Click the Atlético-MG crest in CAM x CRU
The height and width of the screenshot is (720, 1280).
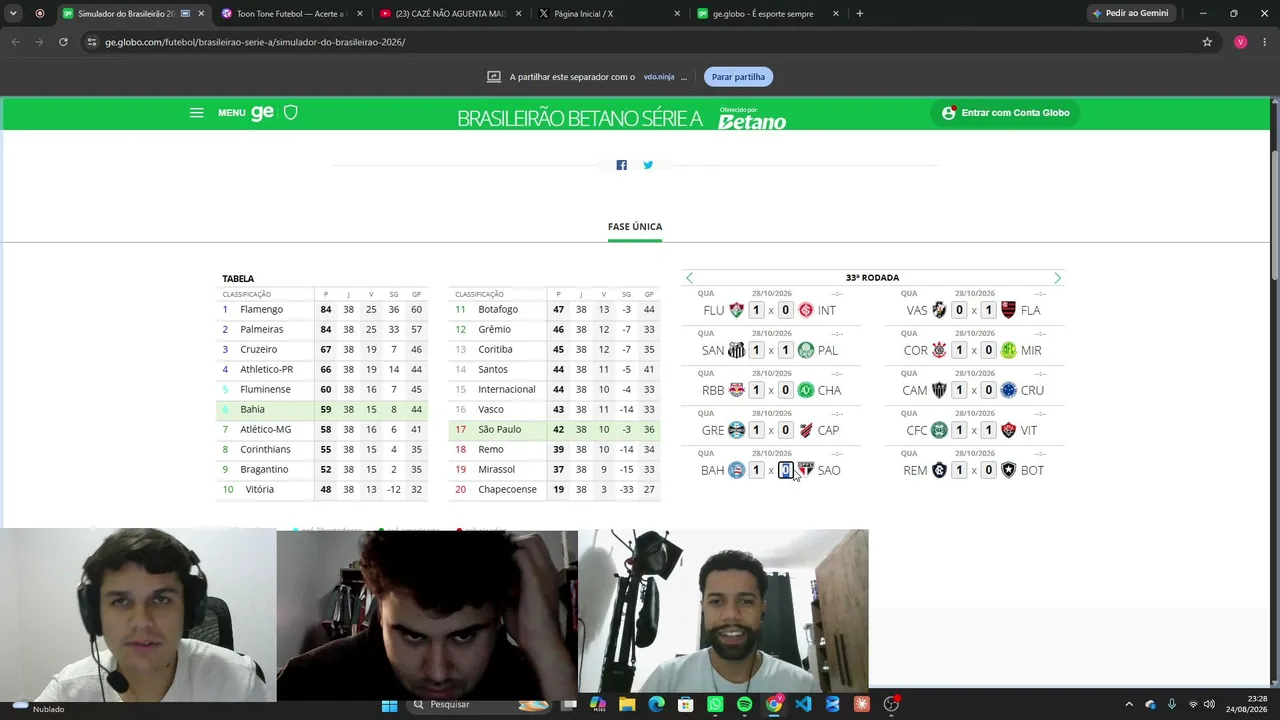pos(939,390)
